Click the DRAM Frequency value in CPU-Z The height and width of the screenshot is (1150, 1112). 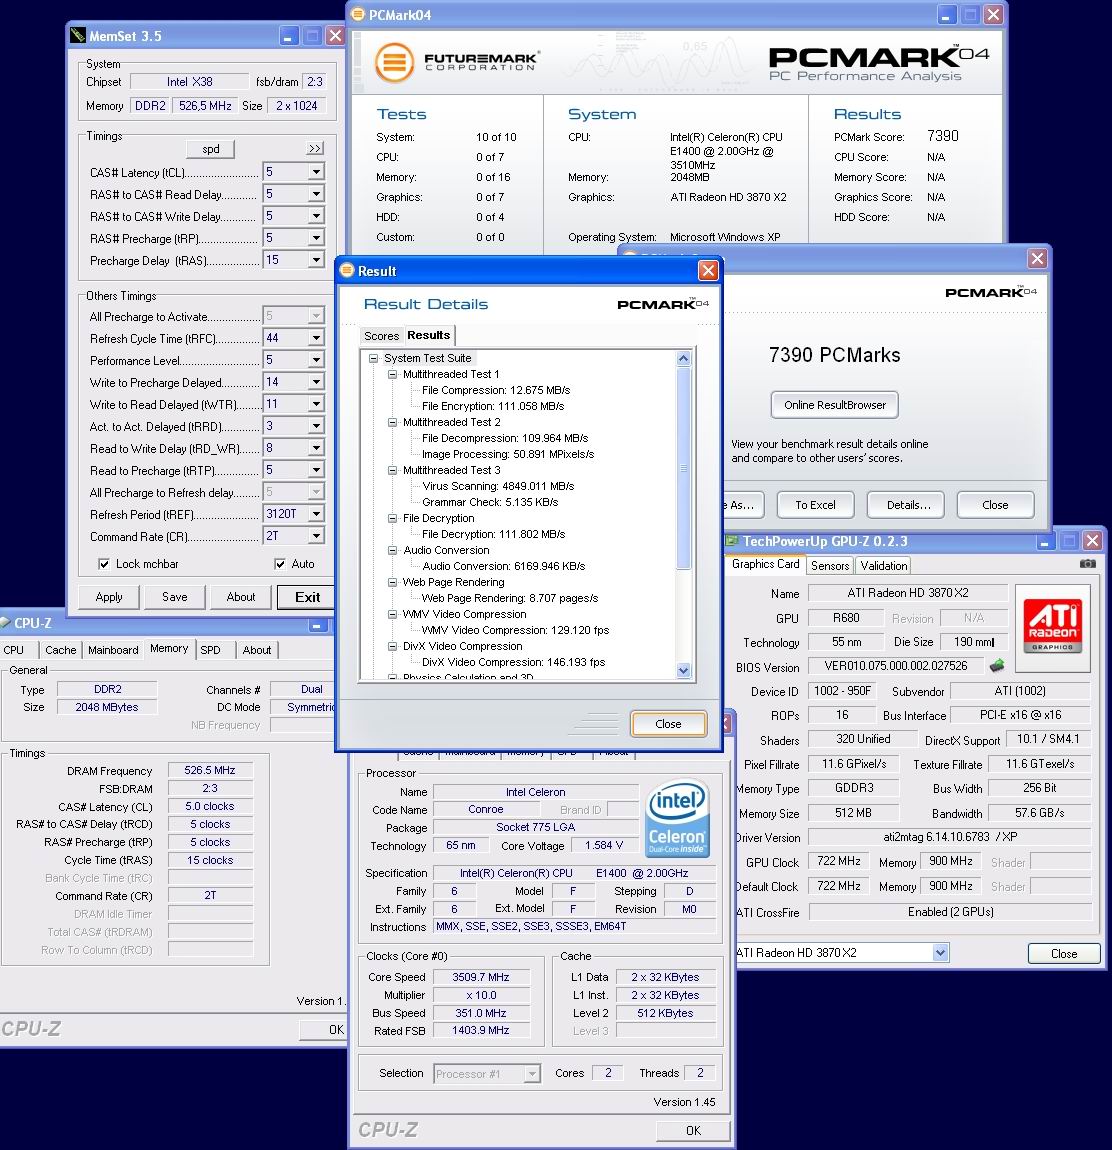coord(210,770)
